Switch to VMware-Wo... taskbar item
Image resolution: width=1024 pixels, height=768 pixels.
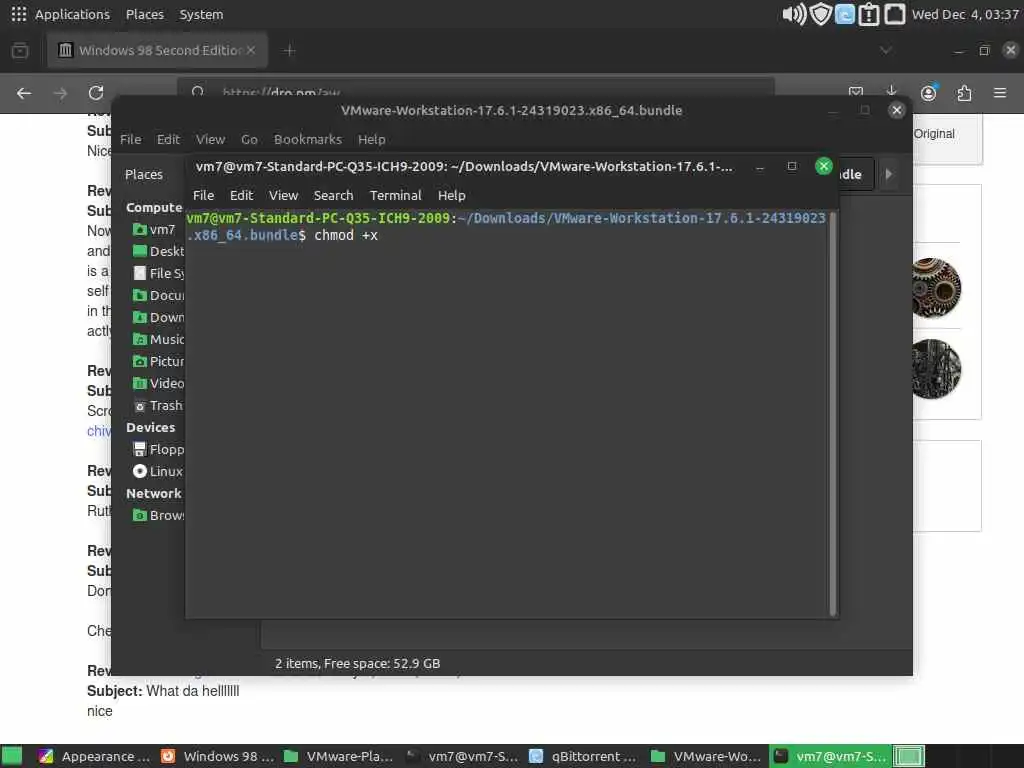[707, 756]
